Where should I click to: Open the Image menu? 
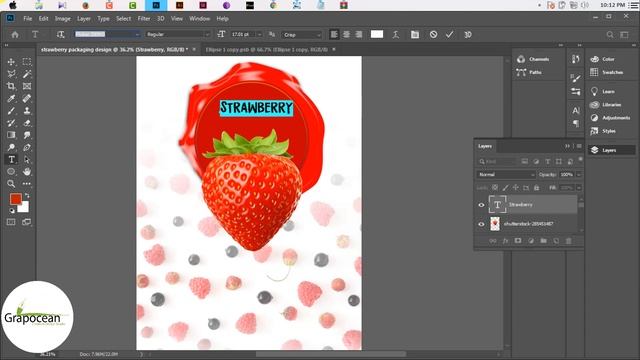(62, 19)
